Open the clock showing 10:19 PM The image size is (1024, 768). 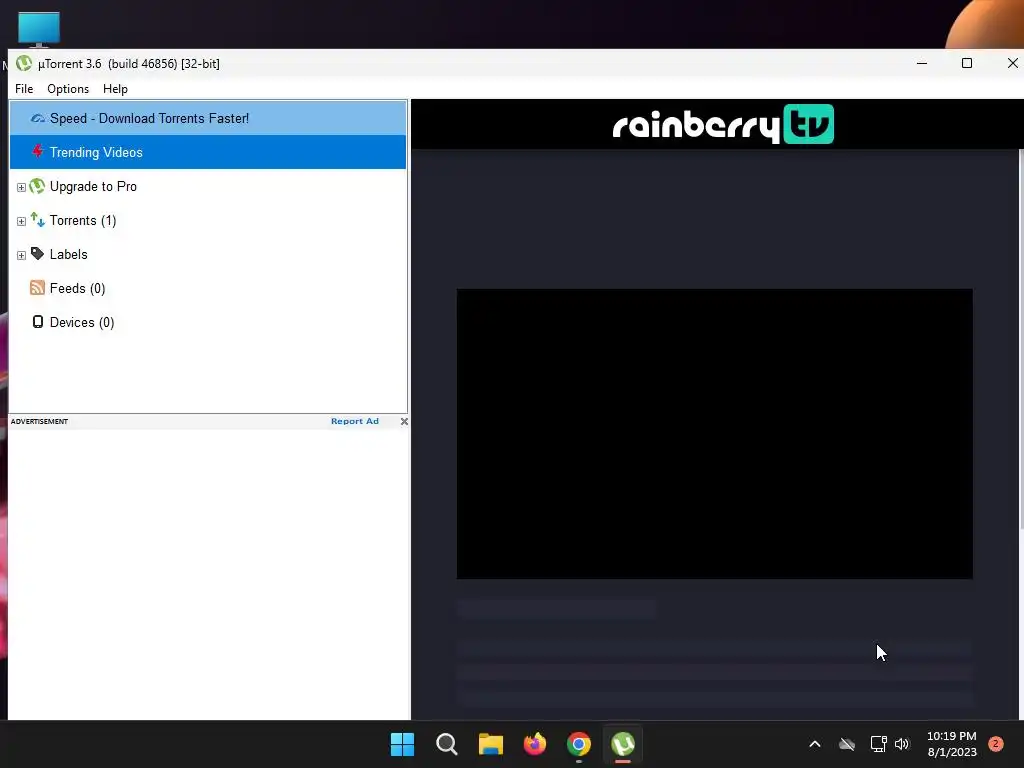tap(952, 744)
